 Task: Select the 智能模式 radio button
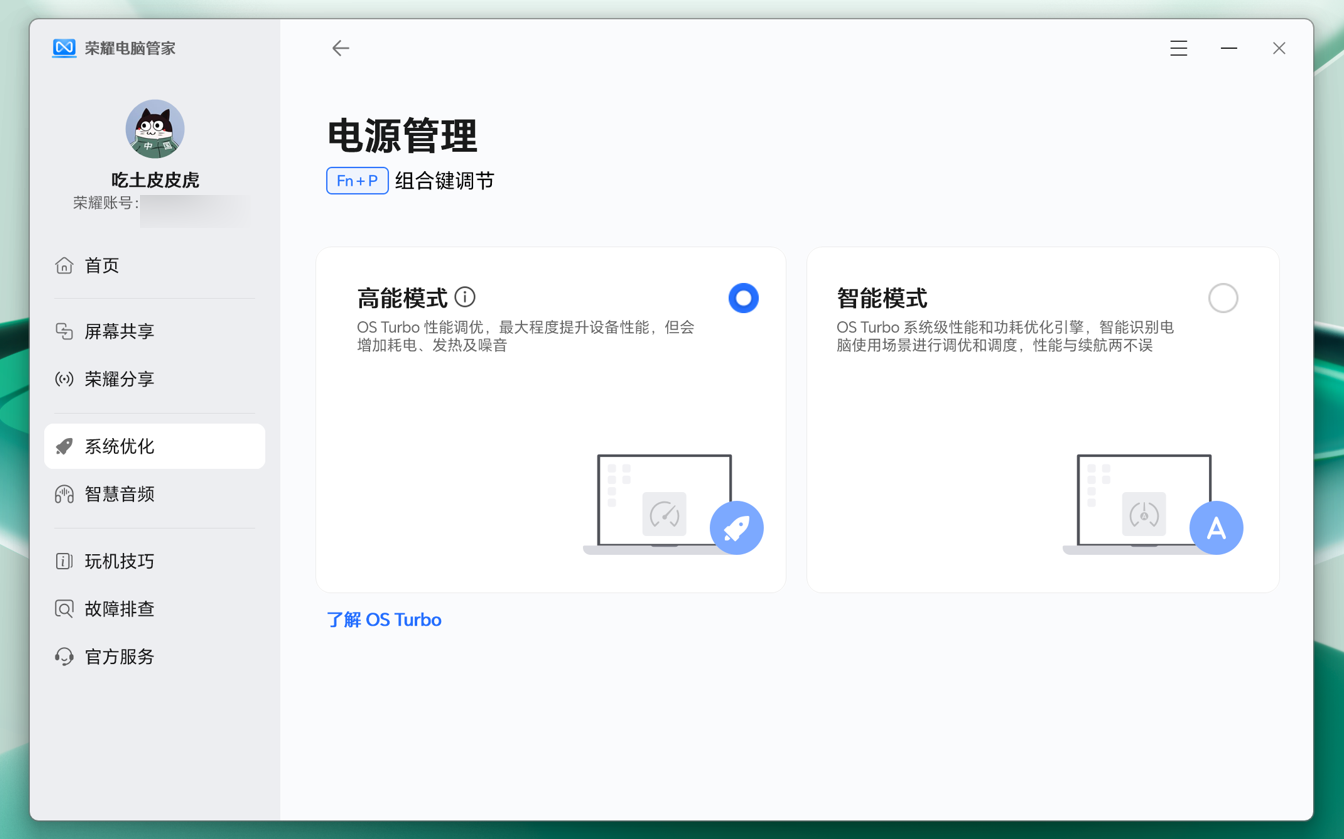pos(1223,298)
